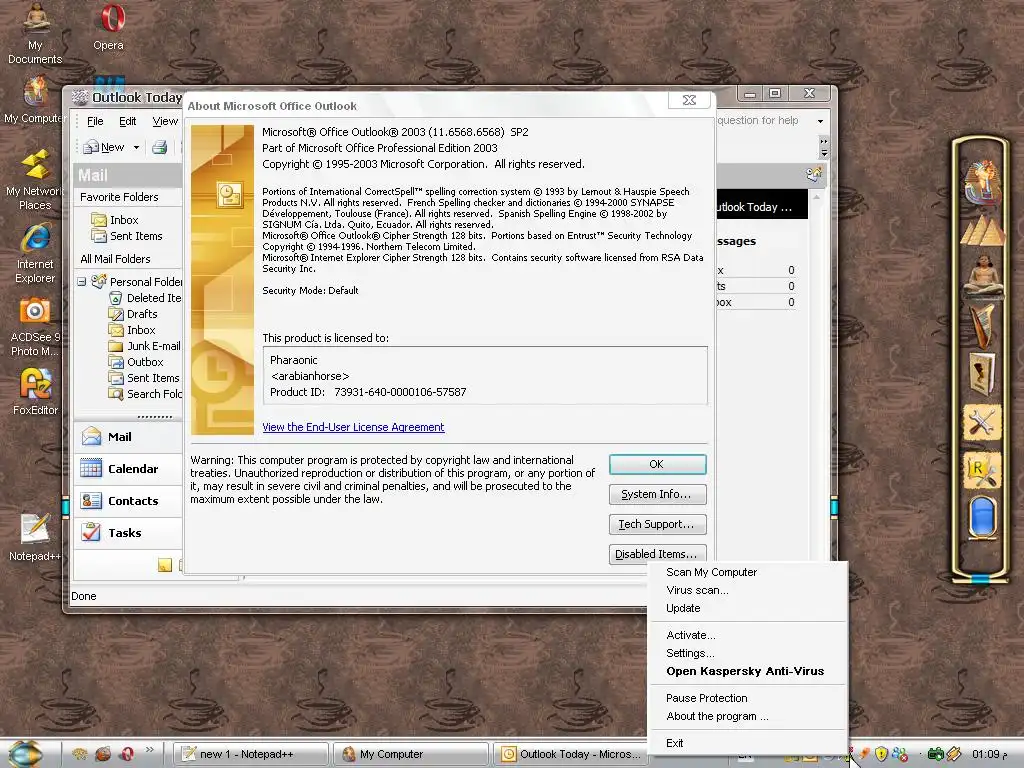
Task: Click the Print icon in Outlook toolbar
Action: pos(159,148)
